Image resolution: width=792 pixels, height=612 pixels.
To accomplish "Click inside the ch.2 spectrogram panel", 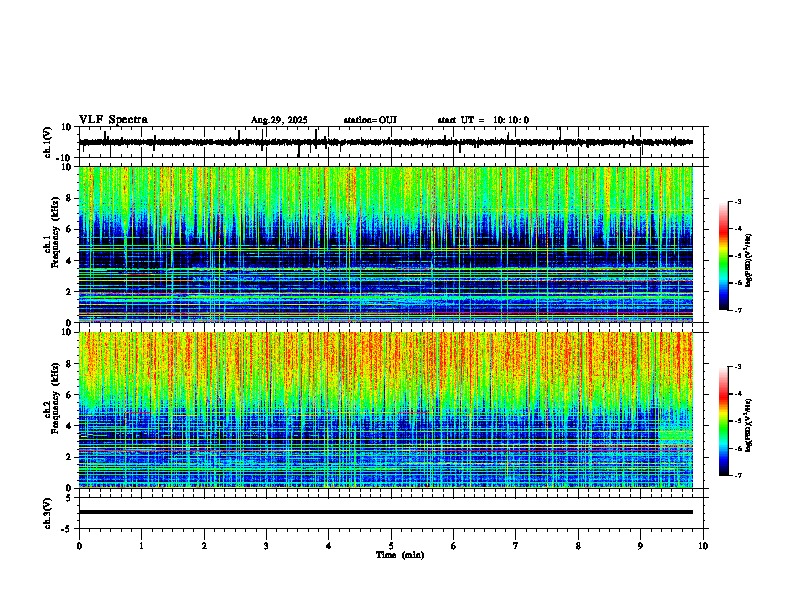I will tap(386, 410).
